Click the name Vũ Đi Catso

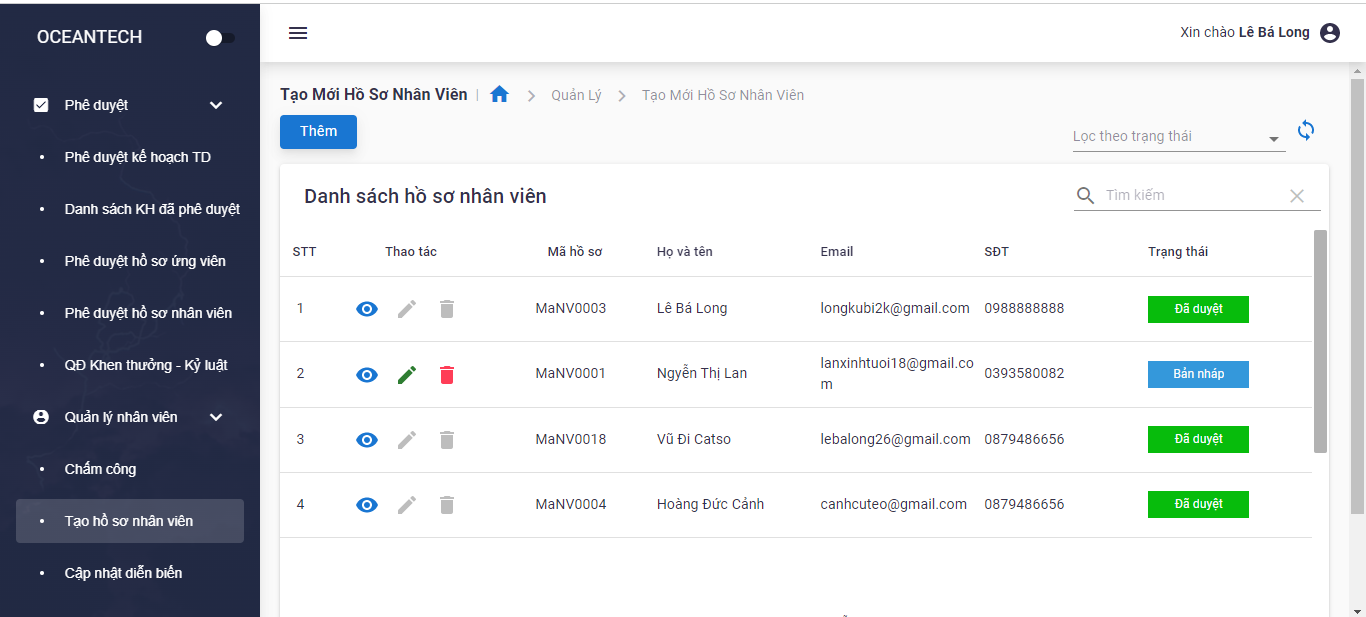[694, 439]
